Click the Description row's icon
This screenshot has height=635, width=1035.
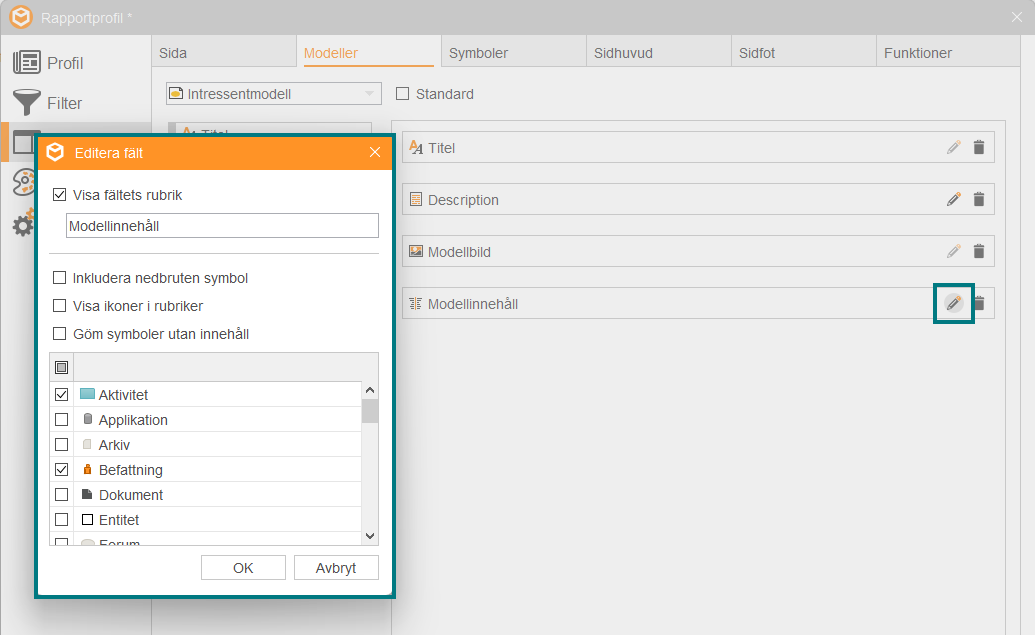coord(416,199)
